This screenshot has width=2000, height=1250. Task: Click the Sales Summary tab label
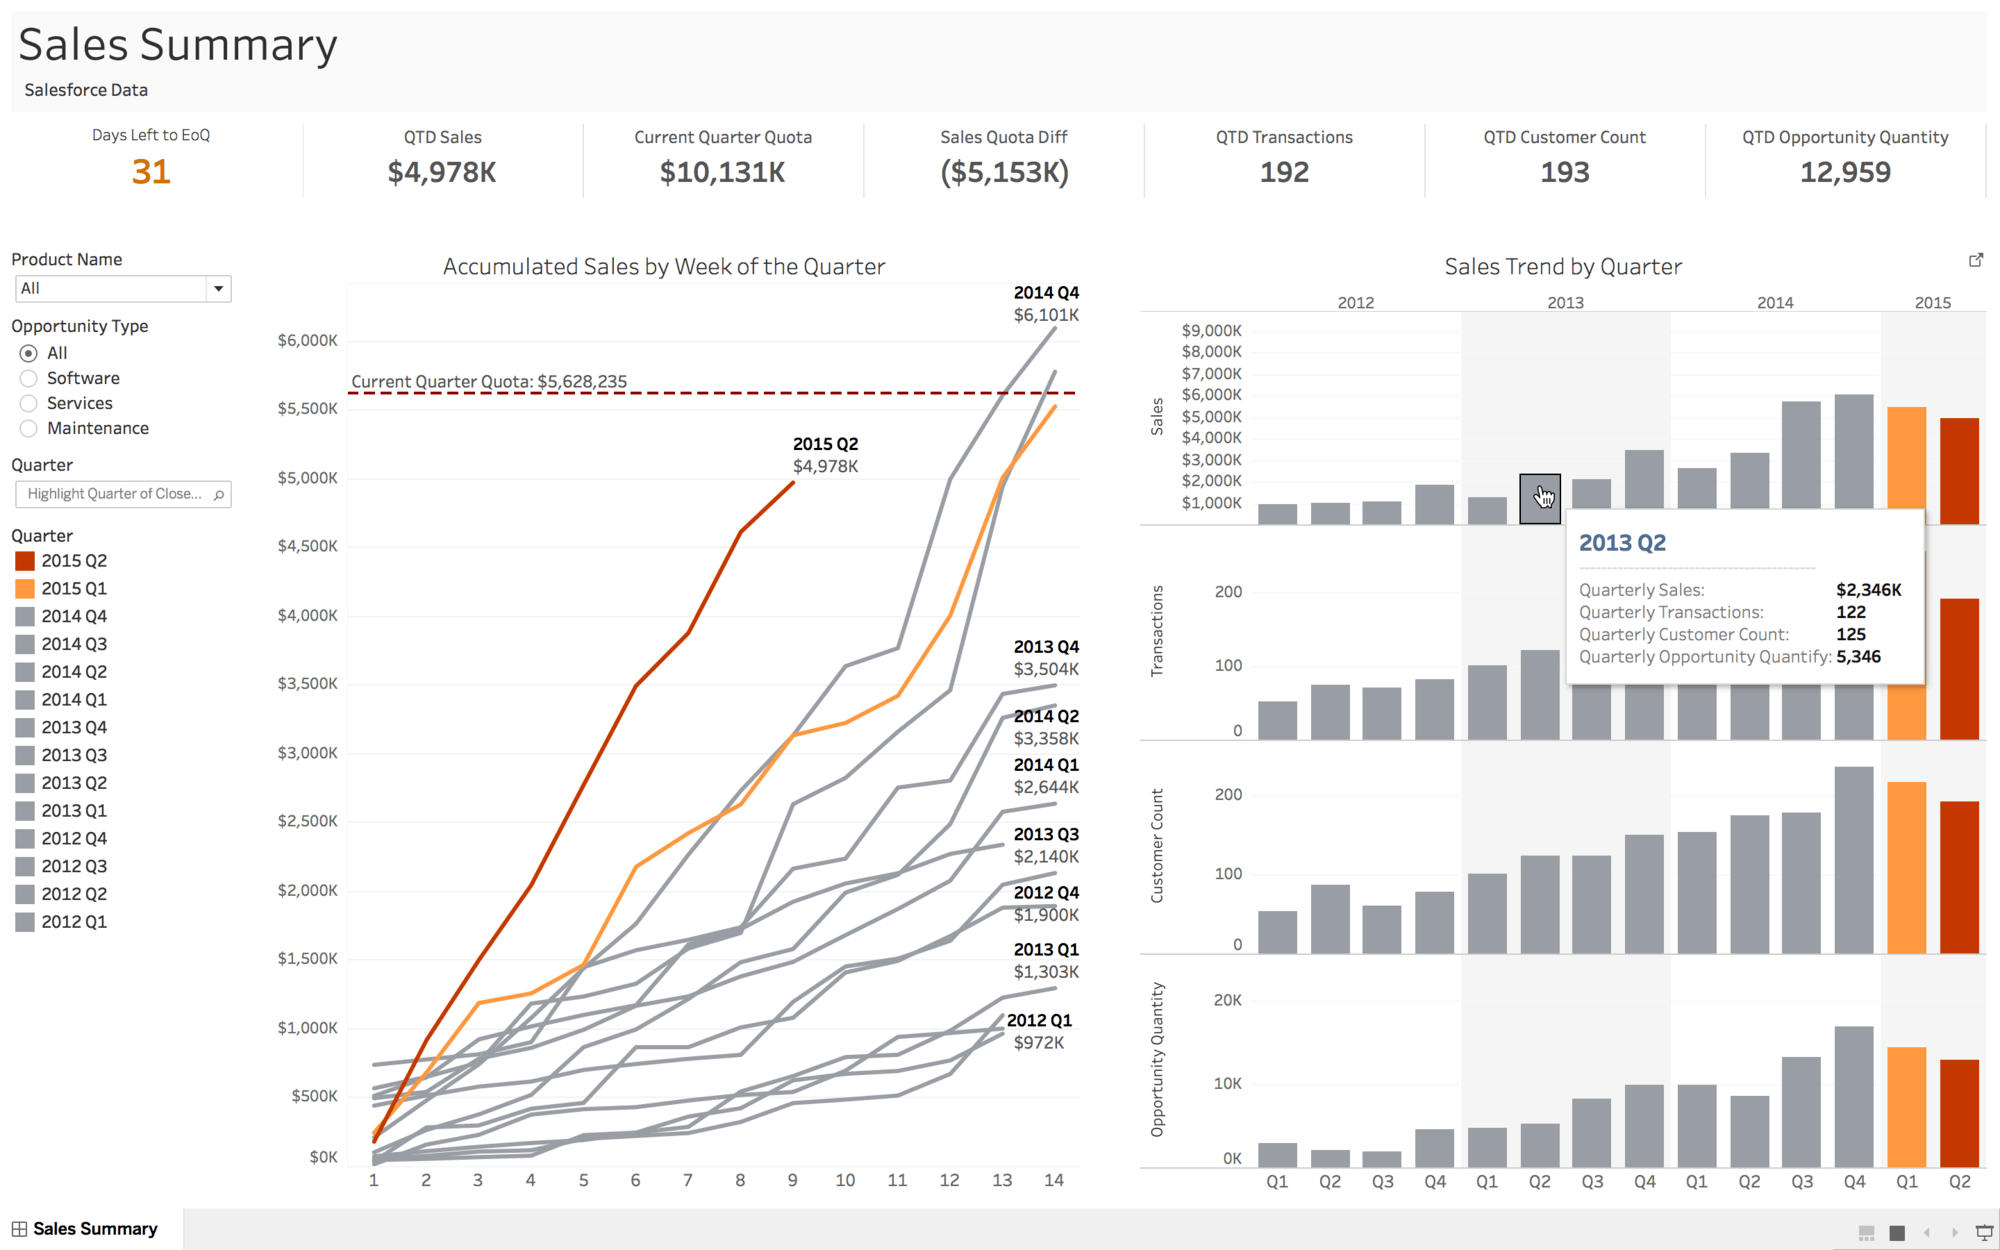pos(109,1228)
